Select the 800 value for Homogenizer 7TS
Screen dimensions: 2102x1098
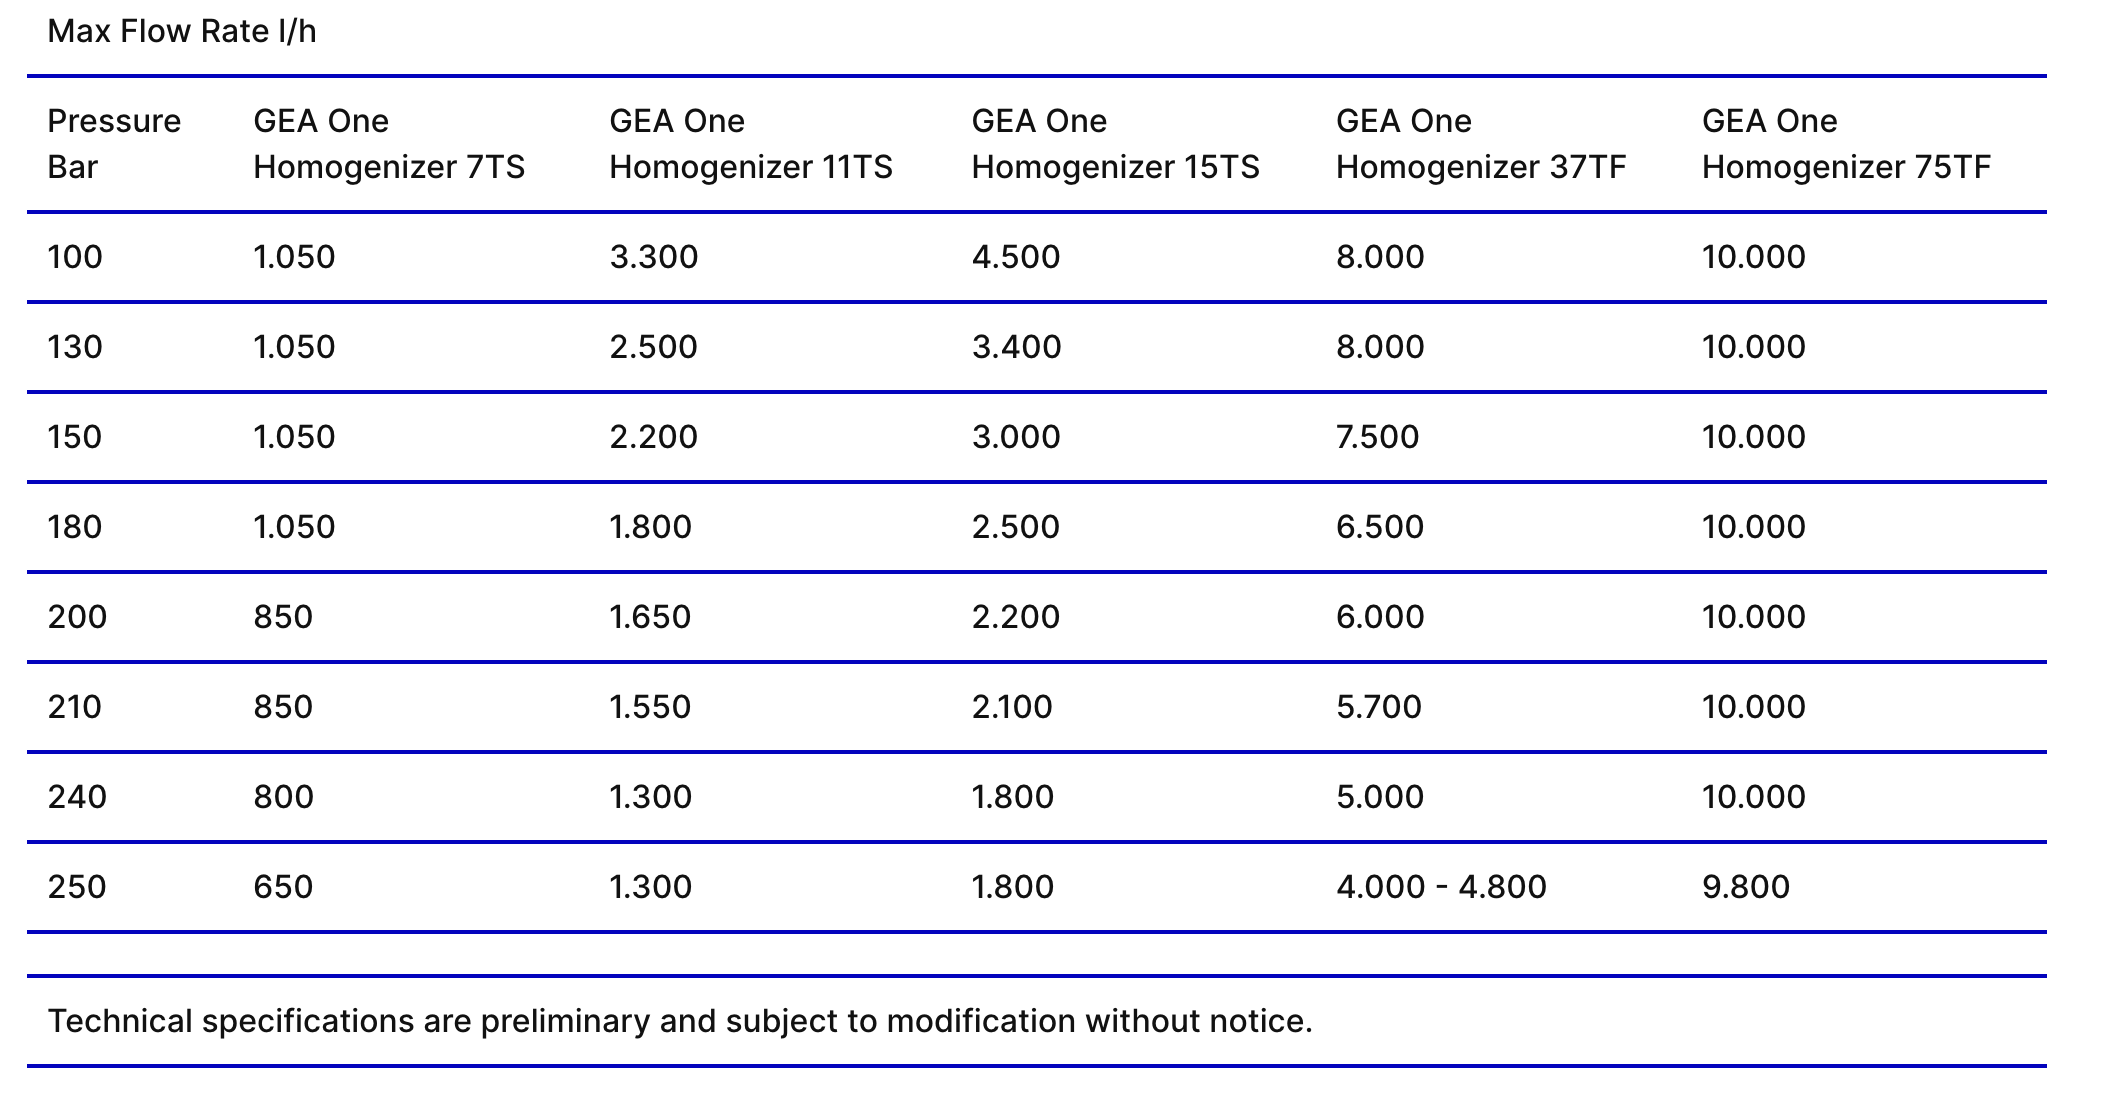pos(283,797)
